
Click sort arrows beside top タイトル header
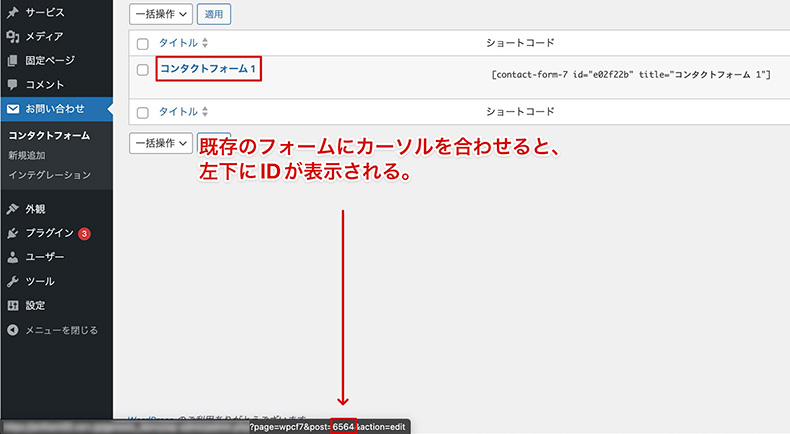pyautogui.click(x=205, y=43)
